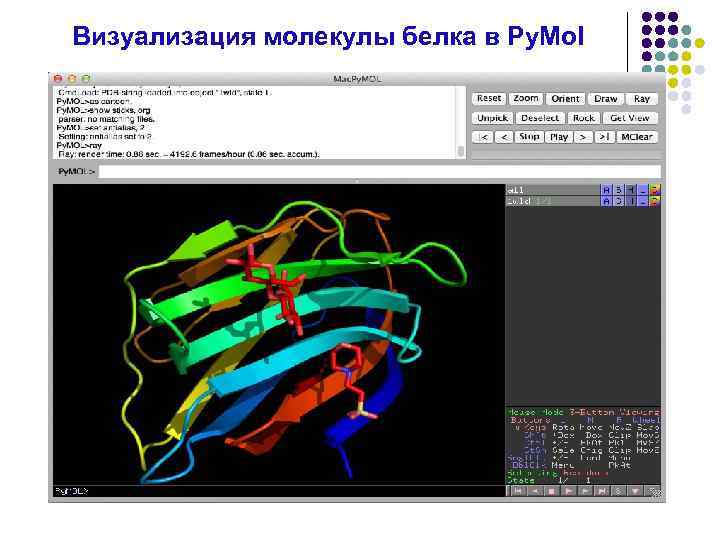
Task: Open Action menu (A) for 1wld object
Action: tap(606, 201)
